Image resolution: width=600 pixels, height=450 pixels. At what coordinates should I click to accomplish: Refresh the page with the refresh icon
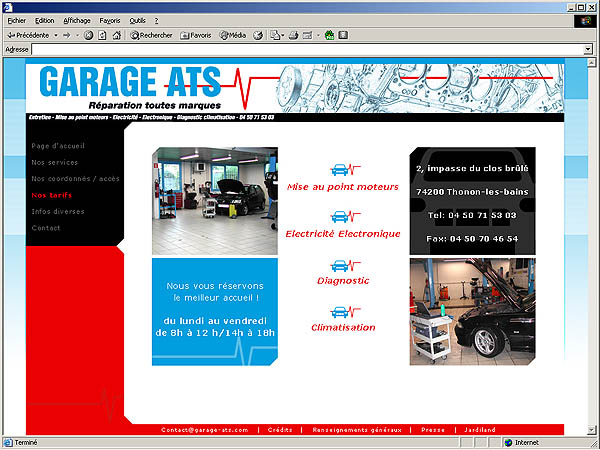102,35
